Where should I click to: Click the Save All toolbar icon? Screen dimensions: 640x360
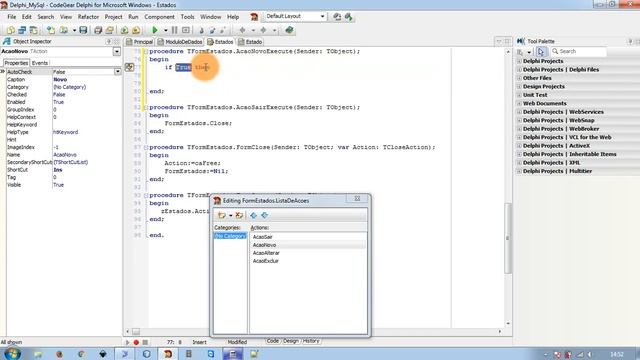point(98,30)
